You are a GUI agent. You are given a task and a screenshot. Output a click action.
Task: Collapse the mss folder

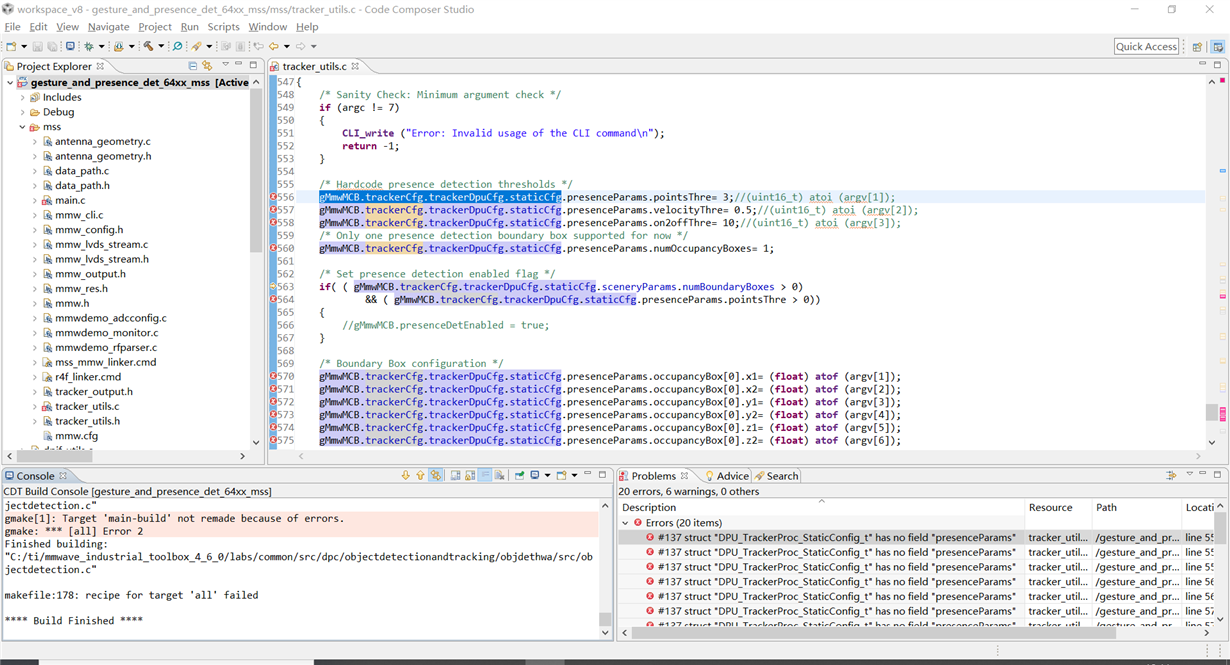click(23, 127)
